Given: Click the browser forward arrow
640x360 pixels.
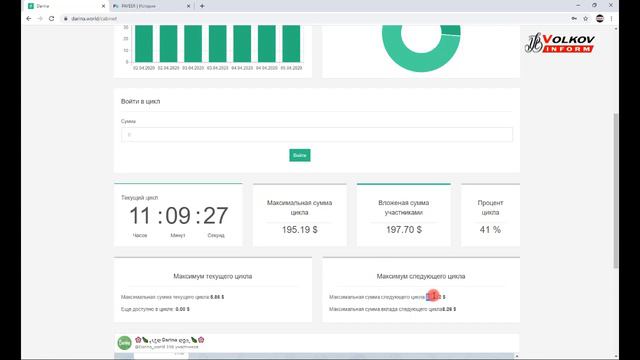Looking at the screenshot, I should click(x=40, y=18).
